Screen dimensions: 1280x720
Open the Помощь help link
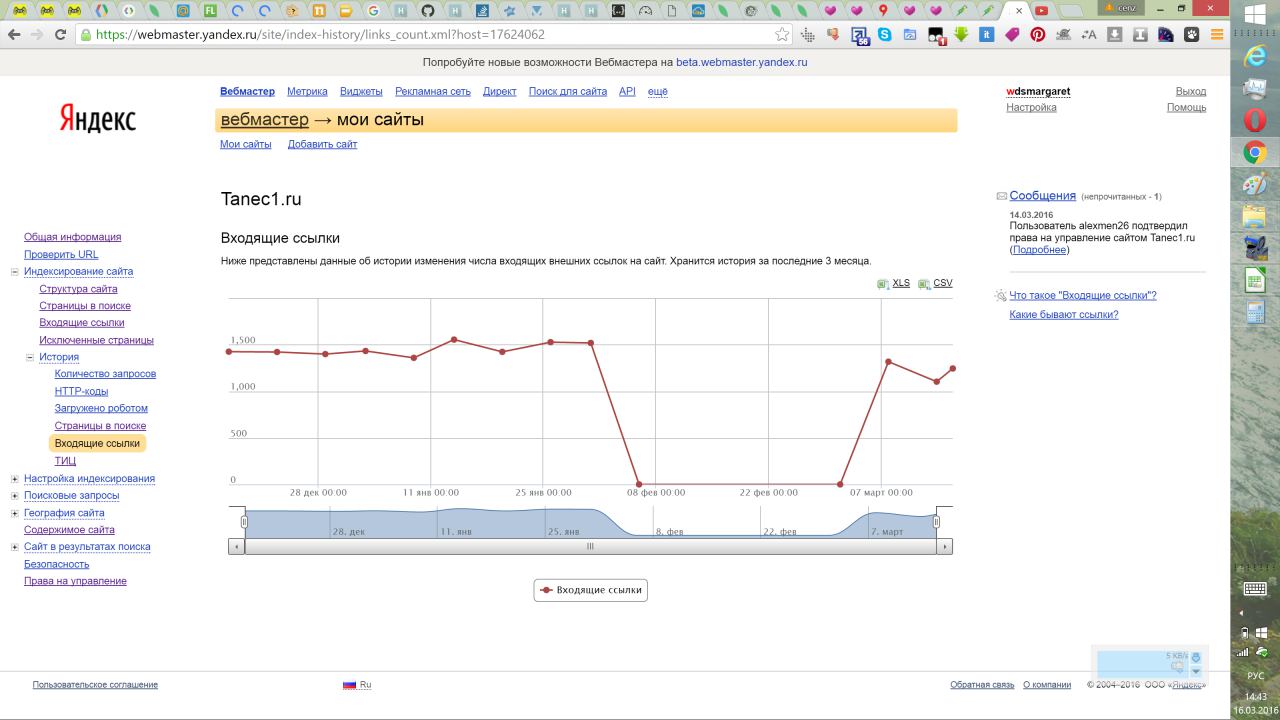1186,107
